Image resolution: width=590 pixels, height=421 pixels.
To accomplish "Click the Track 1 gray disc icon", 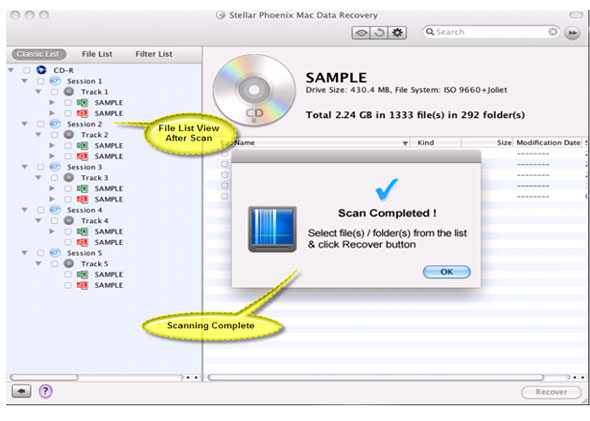I will (68, 91).
